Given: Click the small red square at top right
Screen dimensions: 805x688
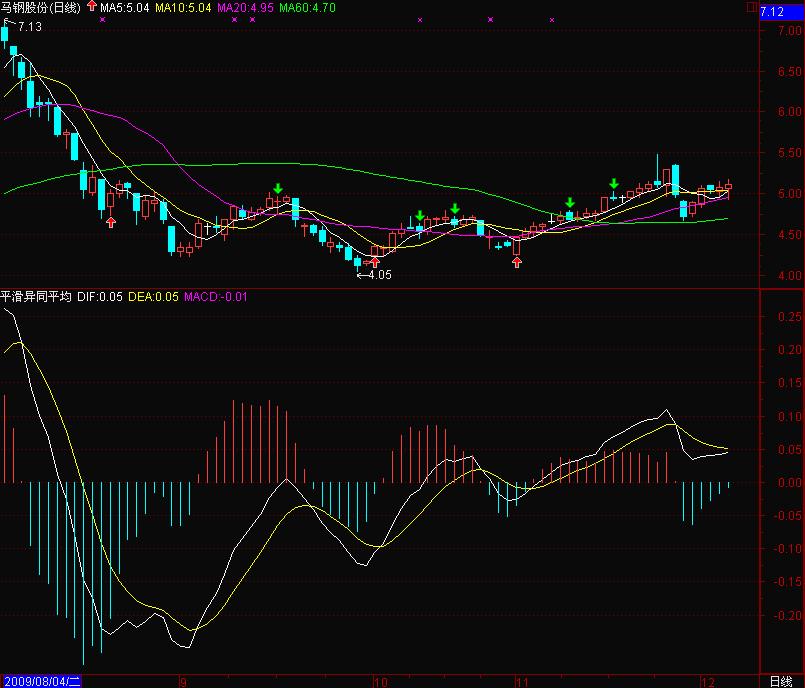Looking at the screenshot, I should point(752,7).
